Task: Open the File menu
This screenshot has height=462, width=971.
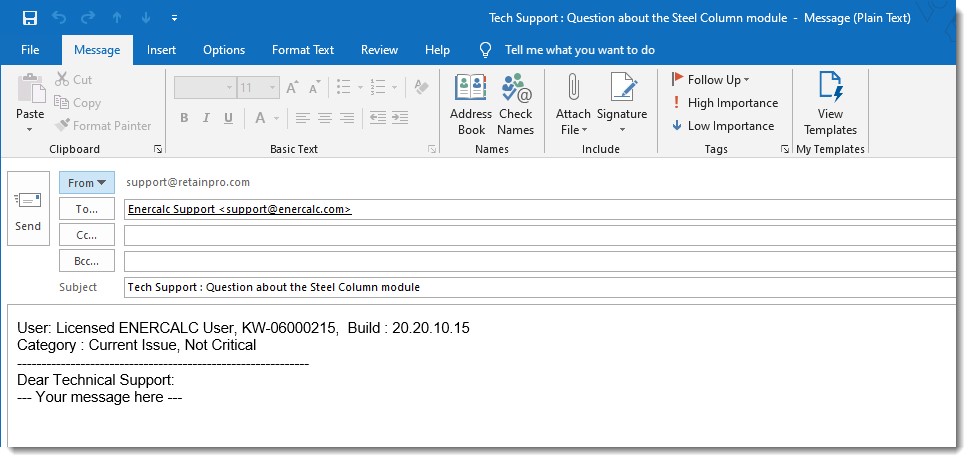Action: click(x=30, y=50)
